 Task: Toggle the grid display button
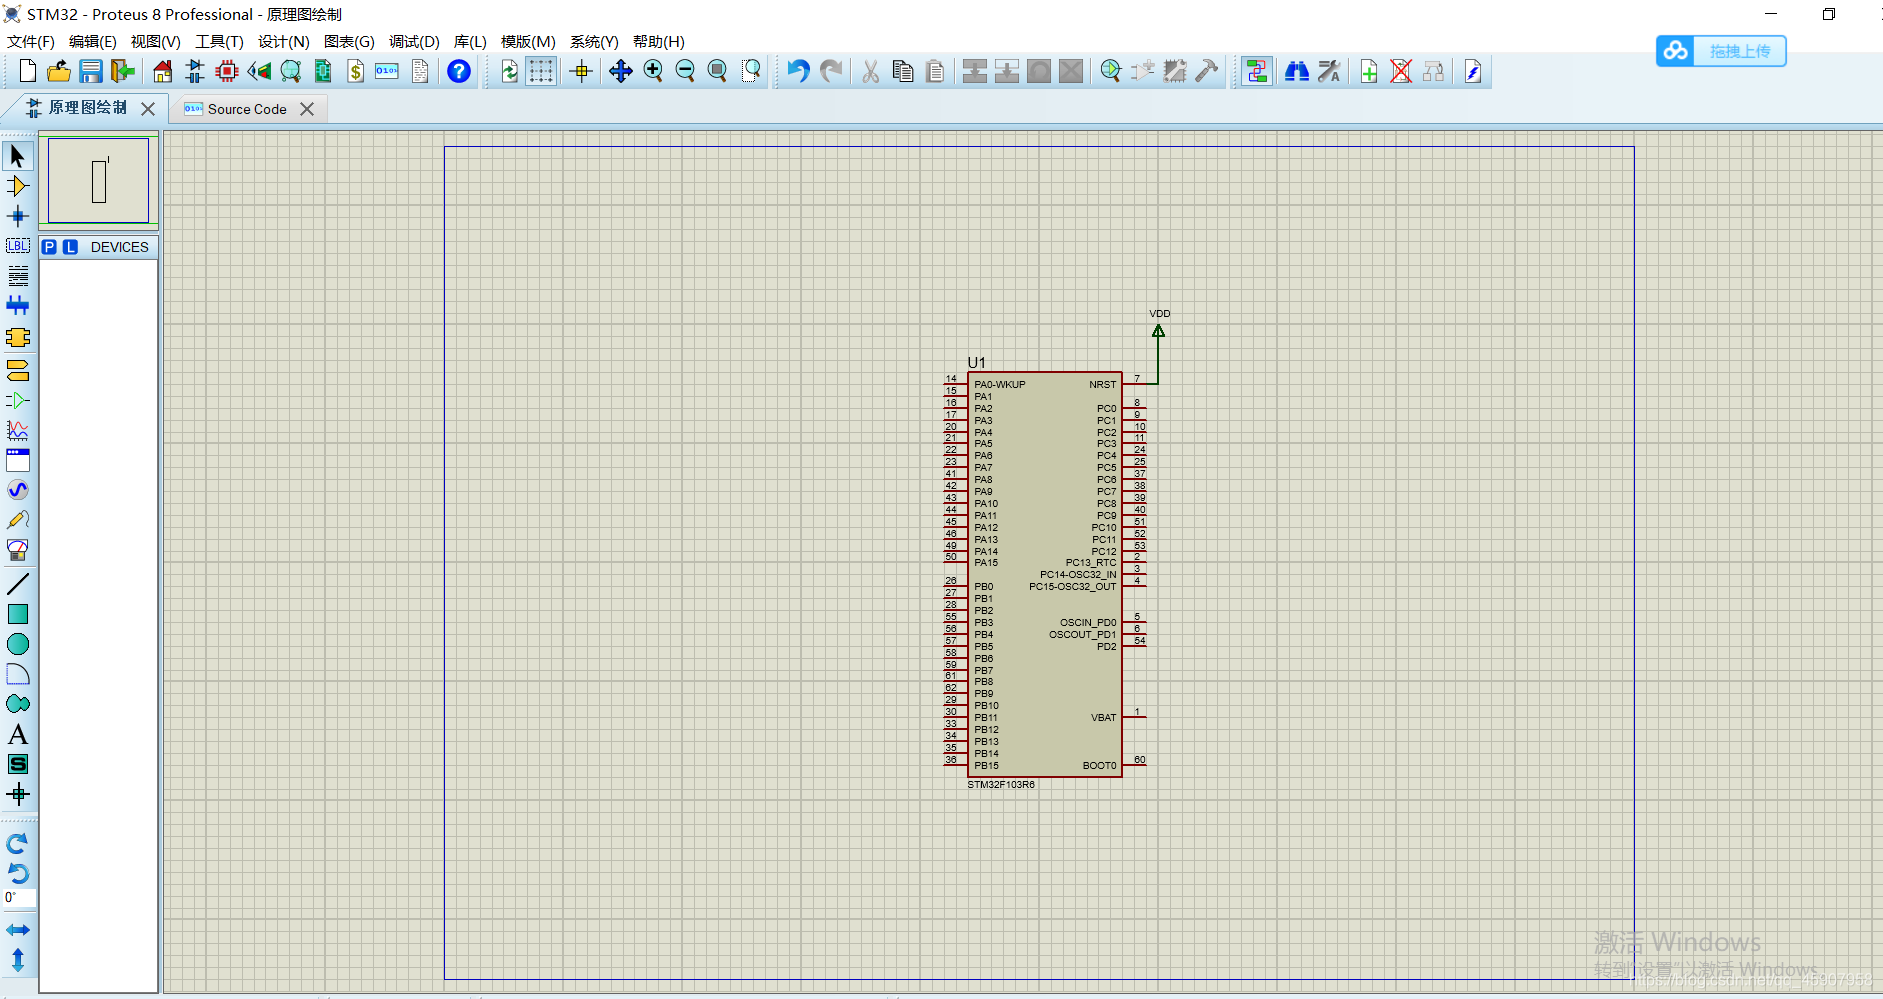[x=541, y=71]
